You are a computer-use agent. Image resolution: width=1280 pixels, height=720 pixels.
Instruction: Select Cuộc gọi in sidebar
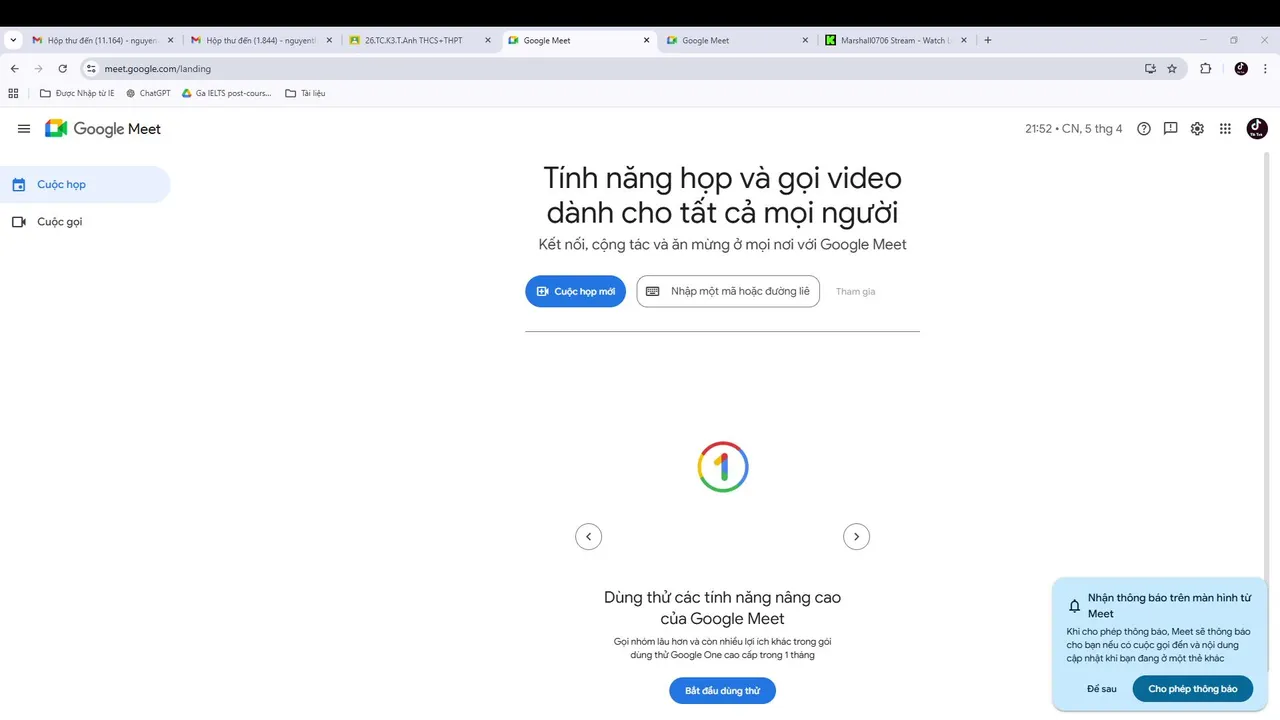pos(85,222)
